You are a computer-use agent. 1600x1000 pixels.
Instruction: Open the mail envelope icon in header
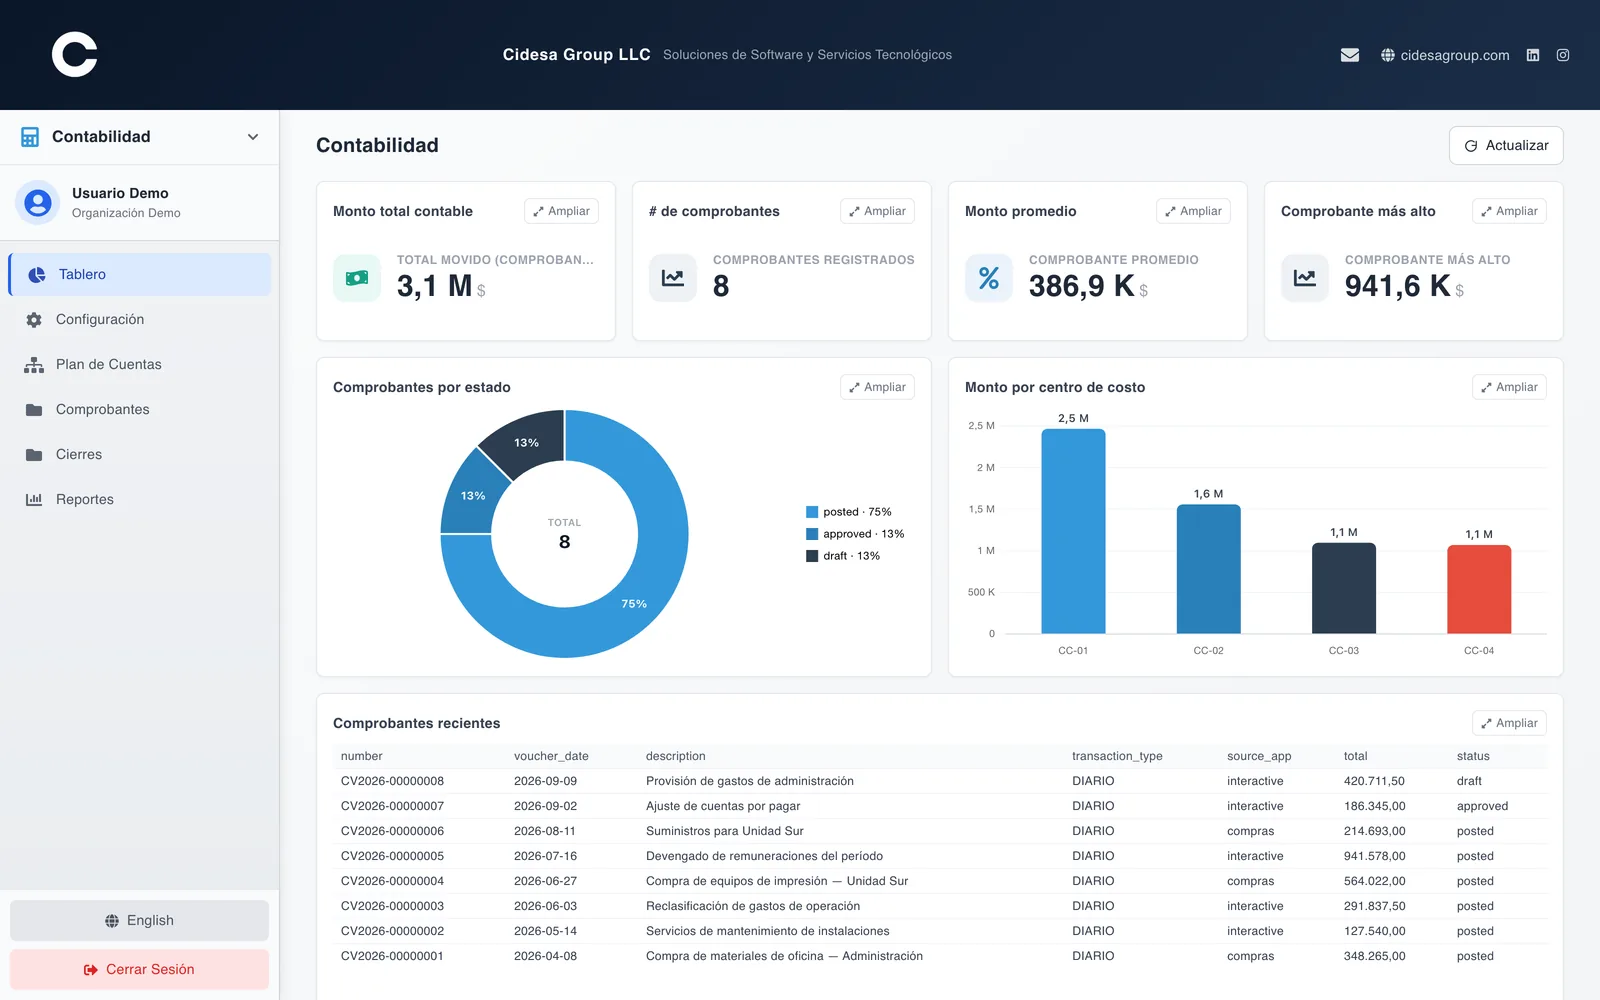(1350, 55)
